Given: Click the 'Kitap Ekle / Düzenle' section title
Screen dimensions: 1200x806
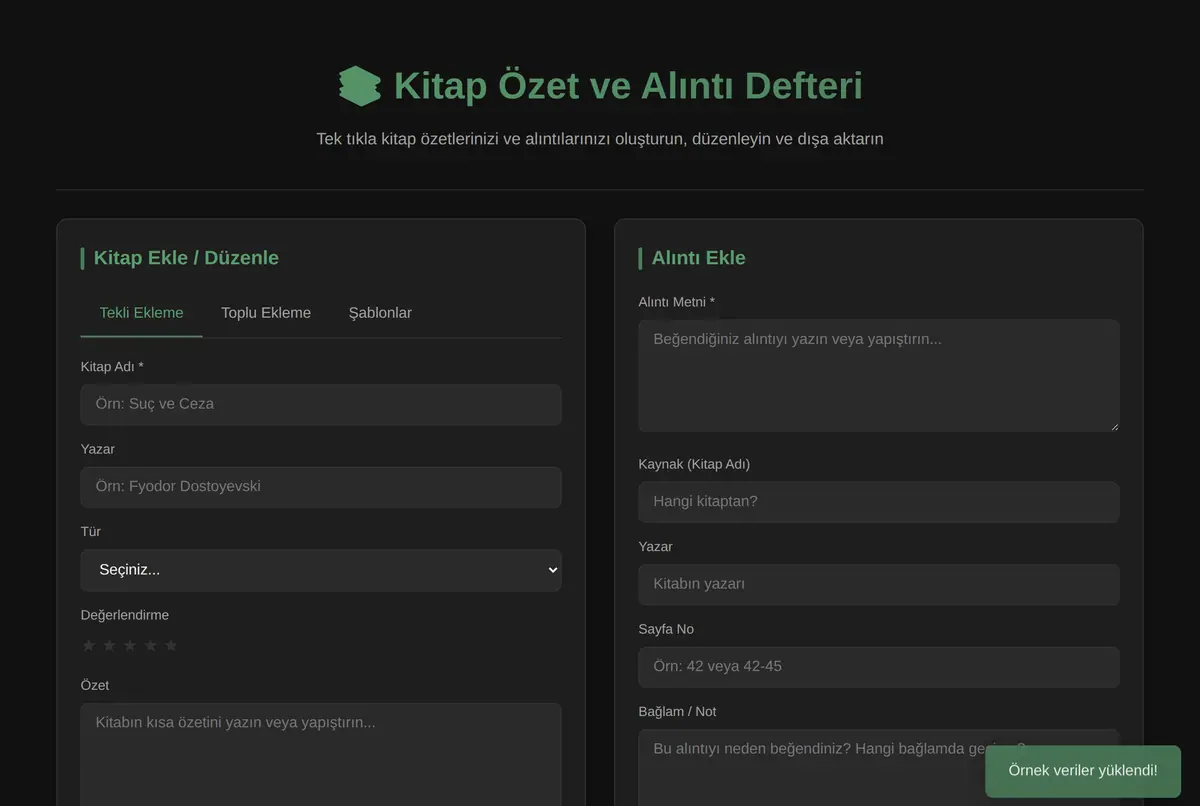Looking at the screenshot, I should click(x=186, y=258).
